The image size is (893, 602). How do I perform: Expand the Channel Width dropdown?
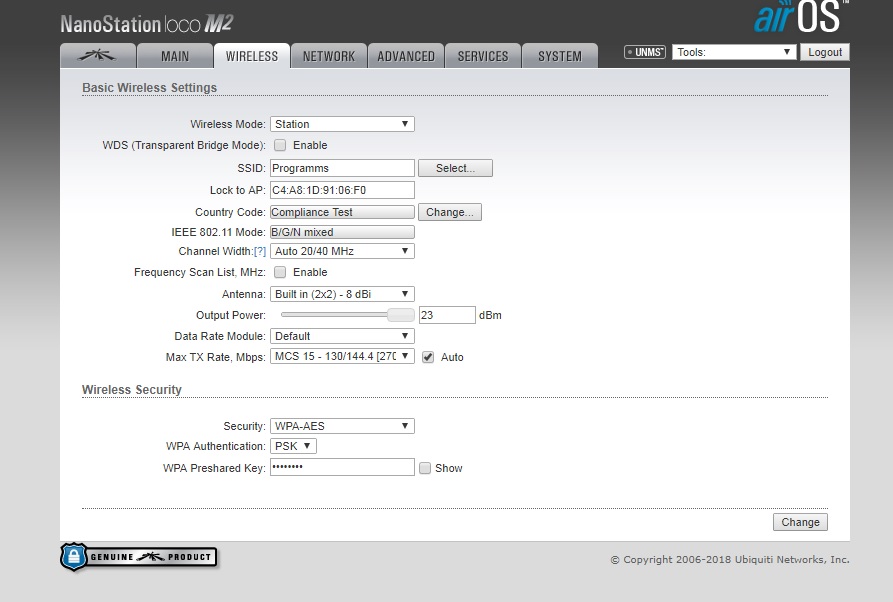tap(342, 251)
